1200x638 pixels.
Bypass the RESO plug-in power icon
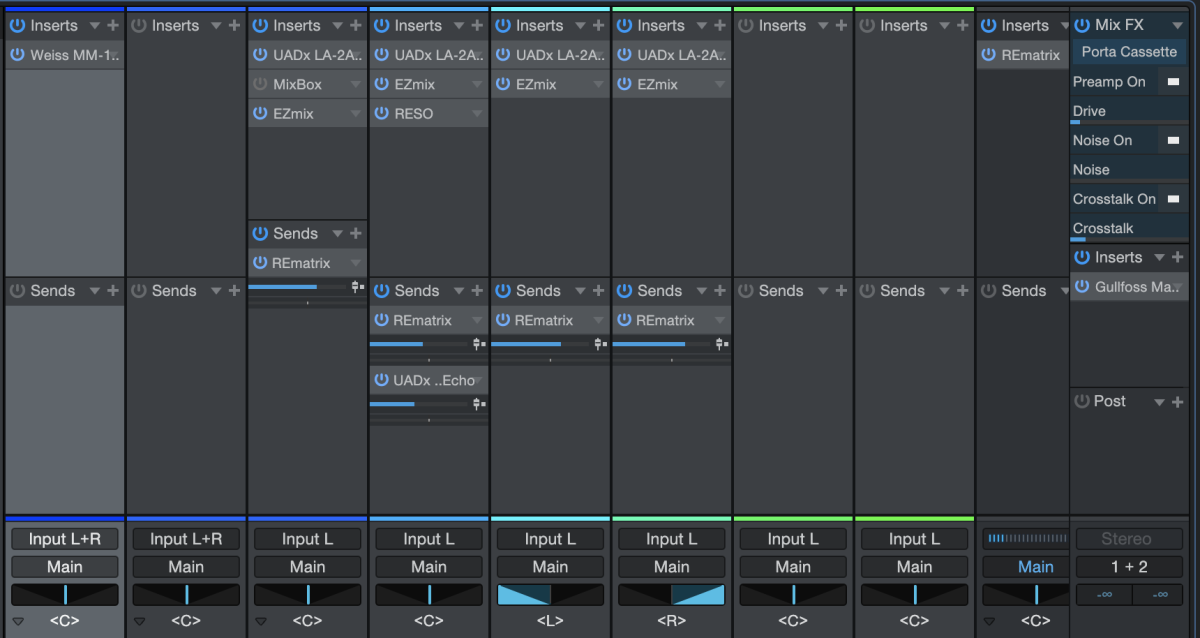(381, 113)
